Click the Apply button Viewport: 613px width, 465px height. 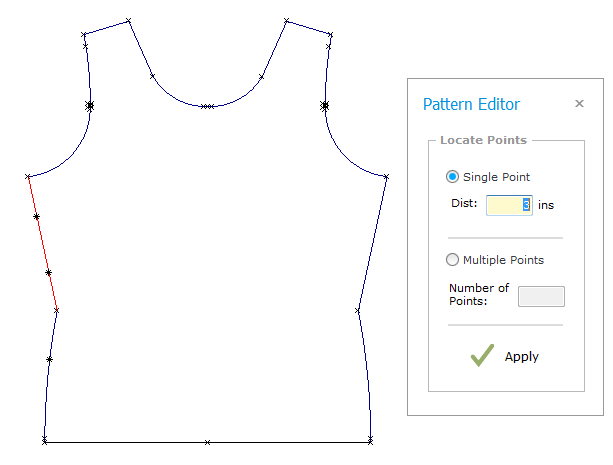pyautogui.click(x=505, y=356)
